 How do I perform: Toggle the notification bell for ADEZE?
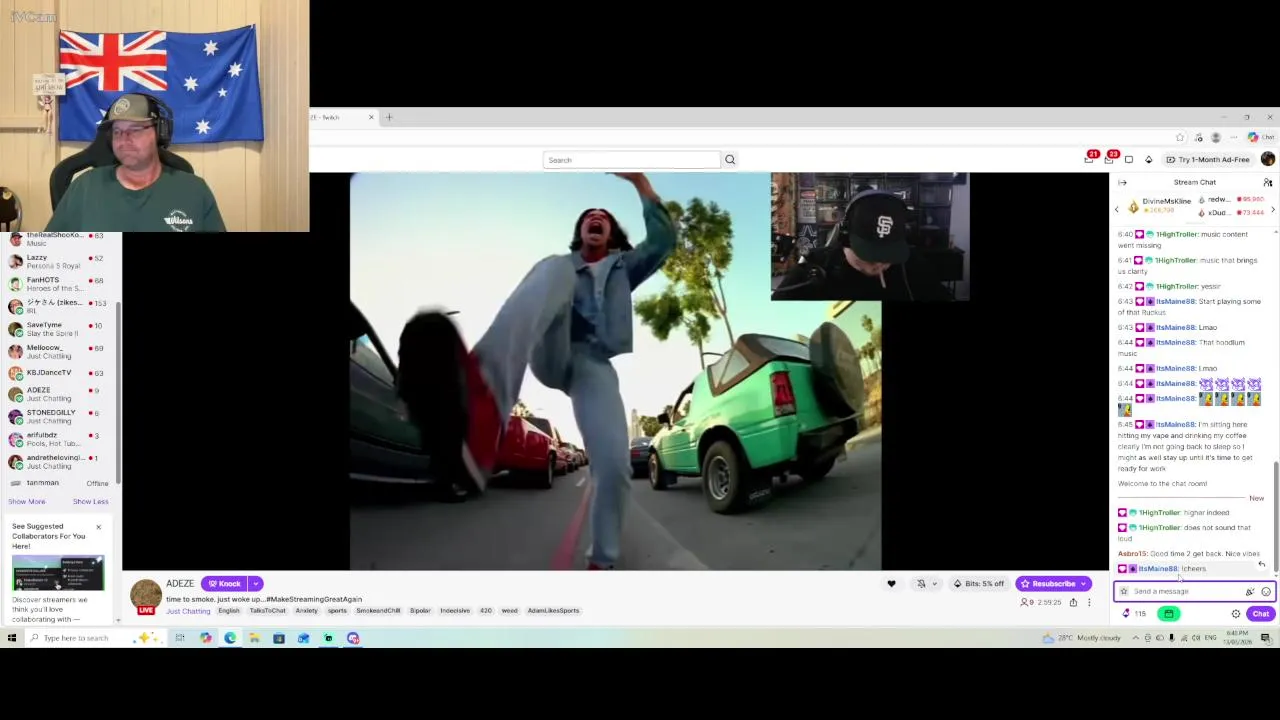pos(921,584)
